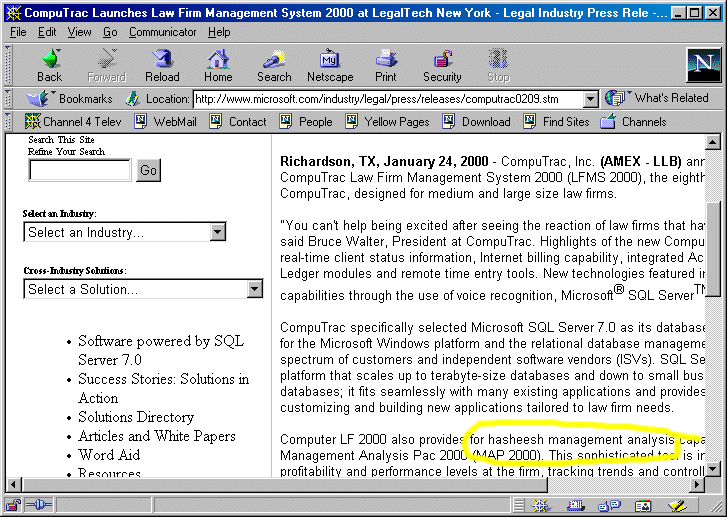This screenshot has height=517, width=727.
Task: Reload the current page
Action: pyautogui.click(x=162, y=65)
